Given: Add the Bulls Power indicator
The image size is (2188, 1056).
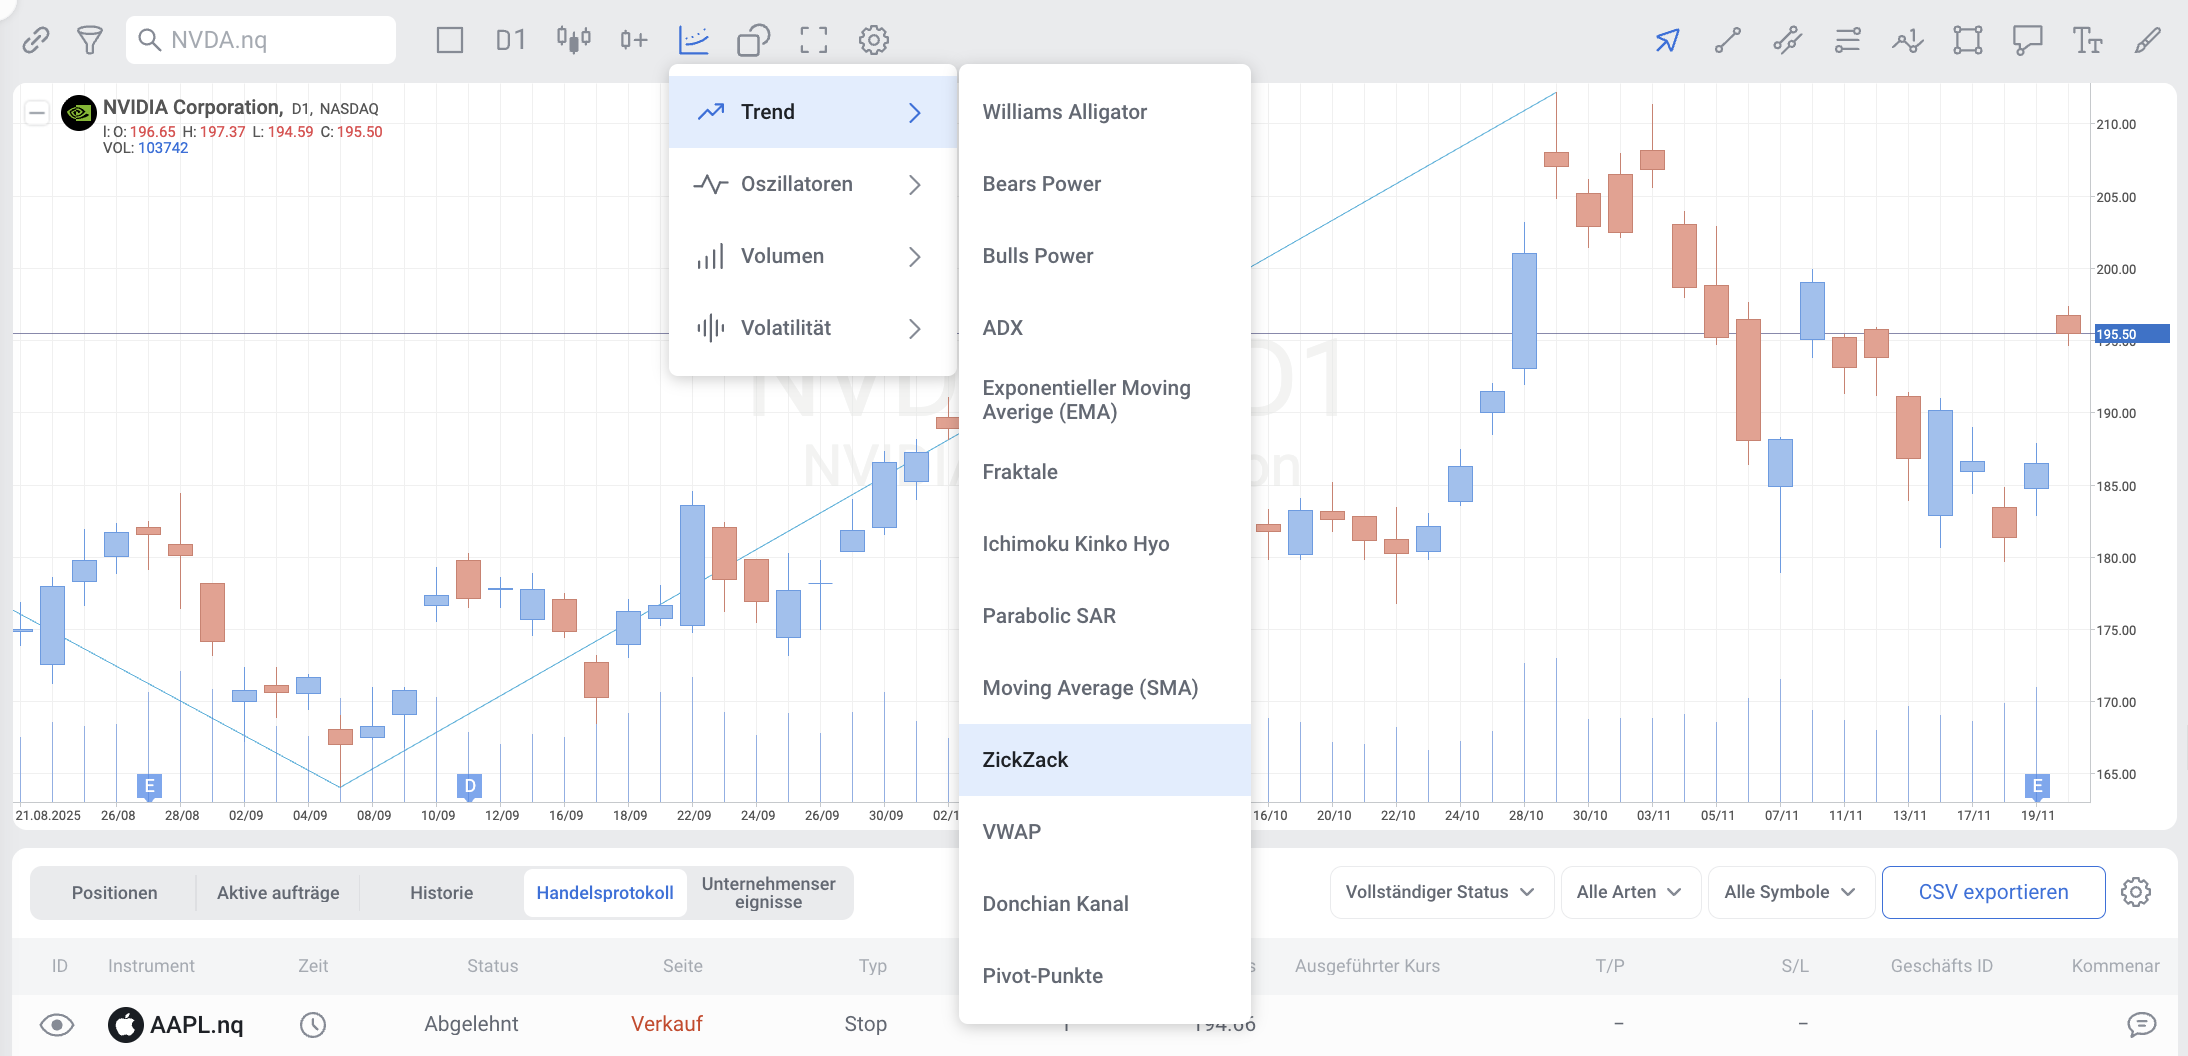Looking at the screenshot, I should (1105, 256).
